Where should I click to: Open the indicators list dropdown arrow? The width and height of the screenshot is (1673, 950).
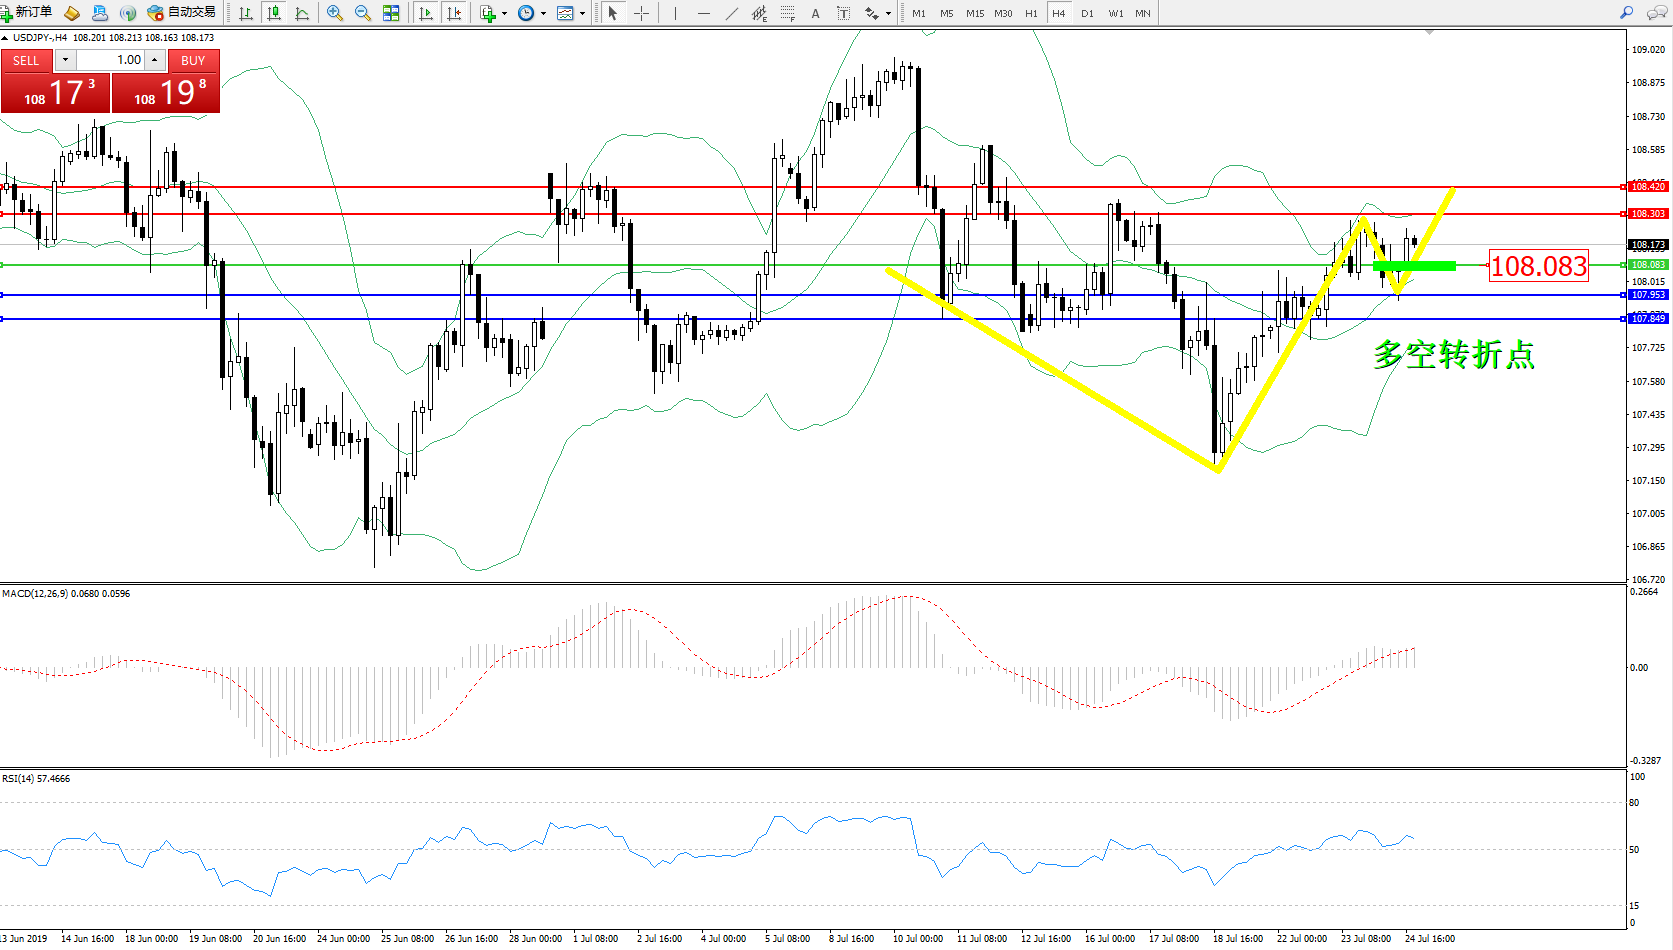pos(504,13)
